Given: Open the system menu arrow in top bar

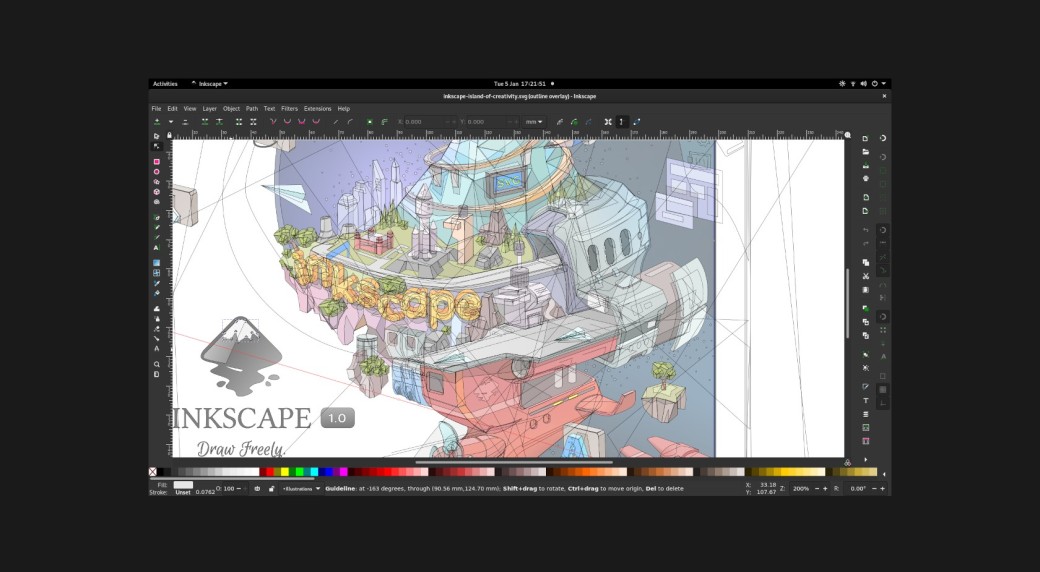Looking at the screenshot, I should coord(884,84).
